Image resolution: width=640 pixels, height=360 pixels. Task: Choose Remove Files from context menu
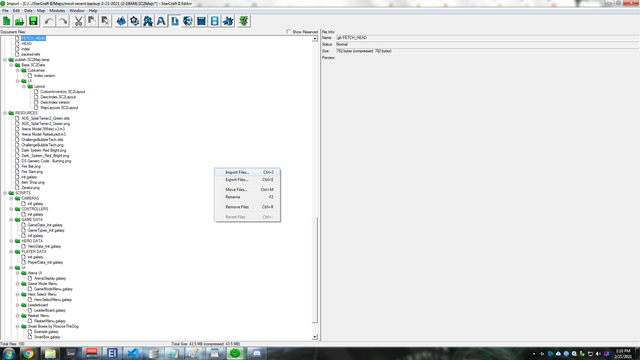click(x=247, y=207)
